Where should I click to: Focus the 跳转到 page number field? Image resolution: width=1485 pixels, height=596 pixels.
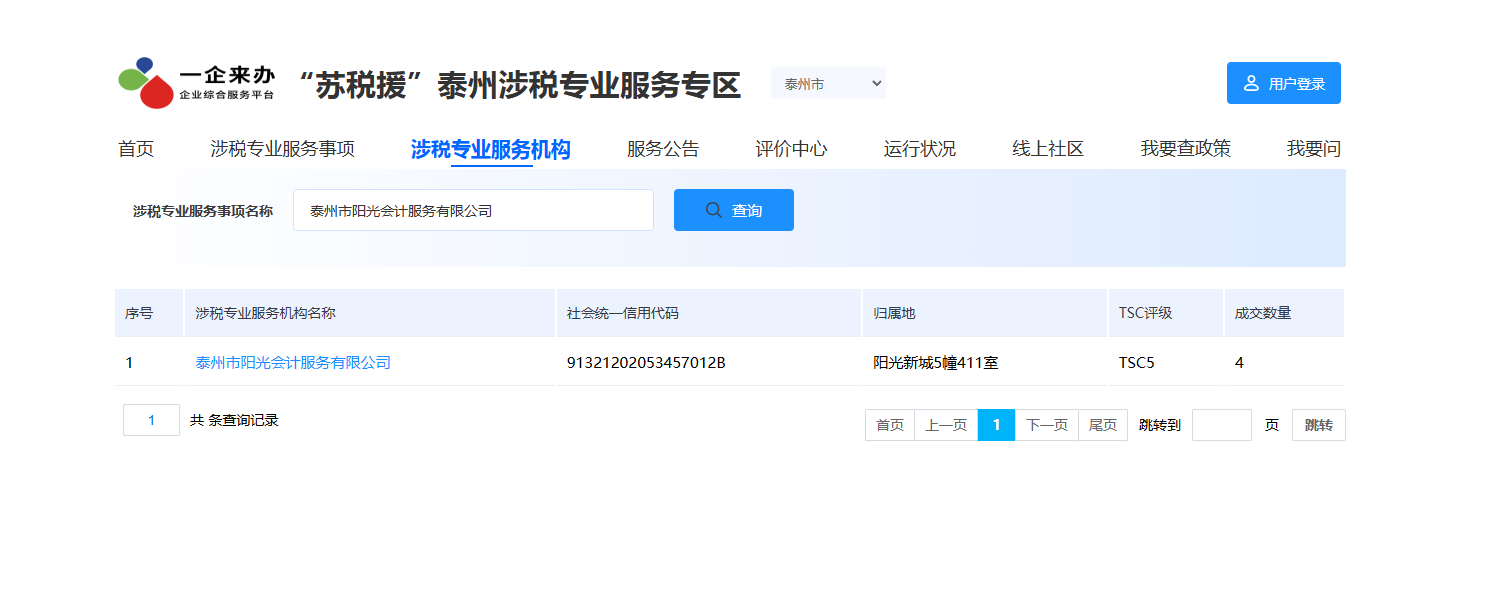click(x=1222, y=425)
